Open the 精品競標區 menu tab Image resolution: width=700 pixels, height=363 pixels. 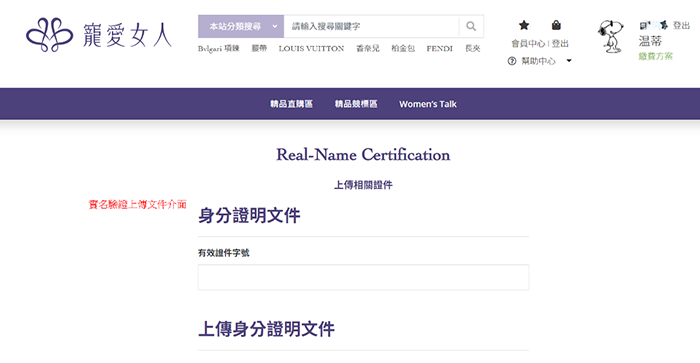(x=356, y=104)
